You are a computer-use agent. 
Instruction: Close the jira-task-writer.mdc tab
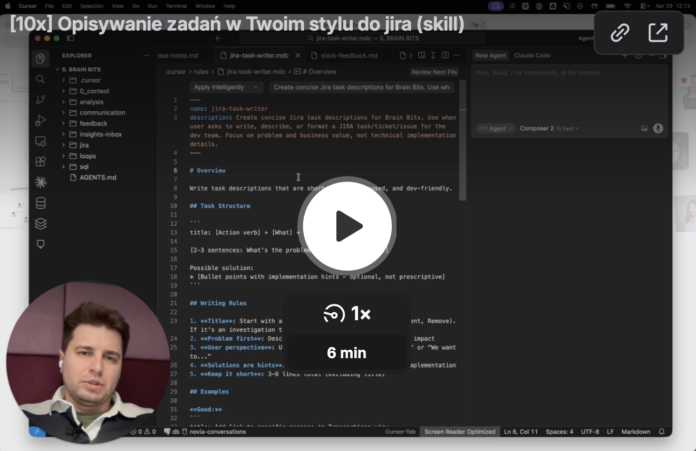pos(298,55)
